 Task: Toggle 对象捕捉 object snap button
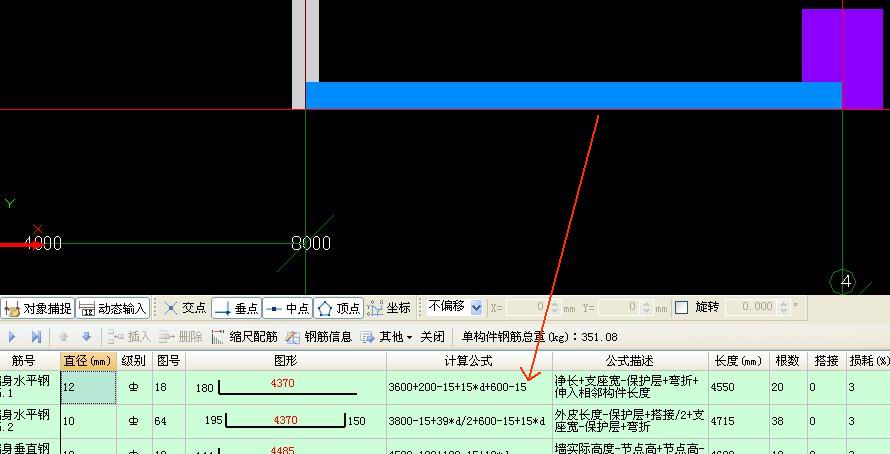38,308
